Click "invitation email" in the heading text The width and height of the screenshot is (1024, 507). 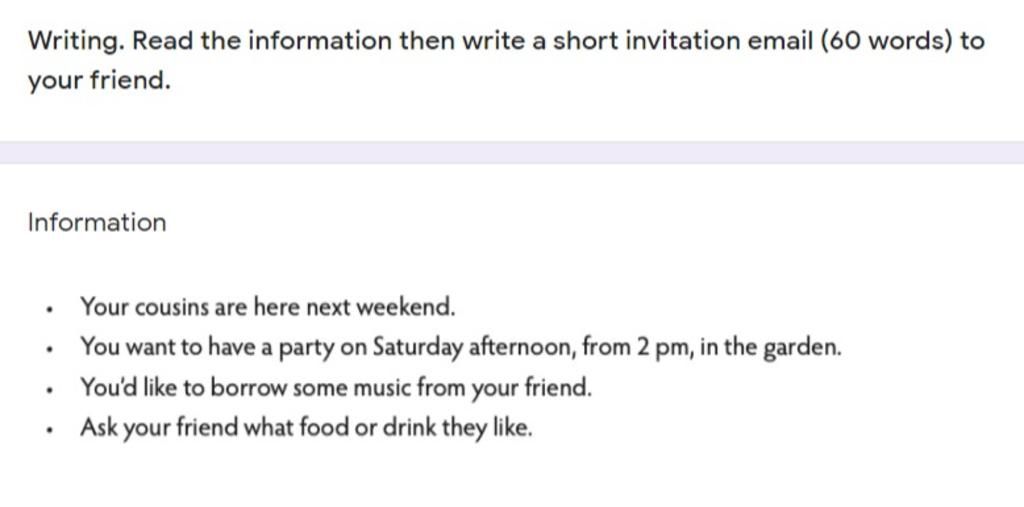[715, 41]
